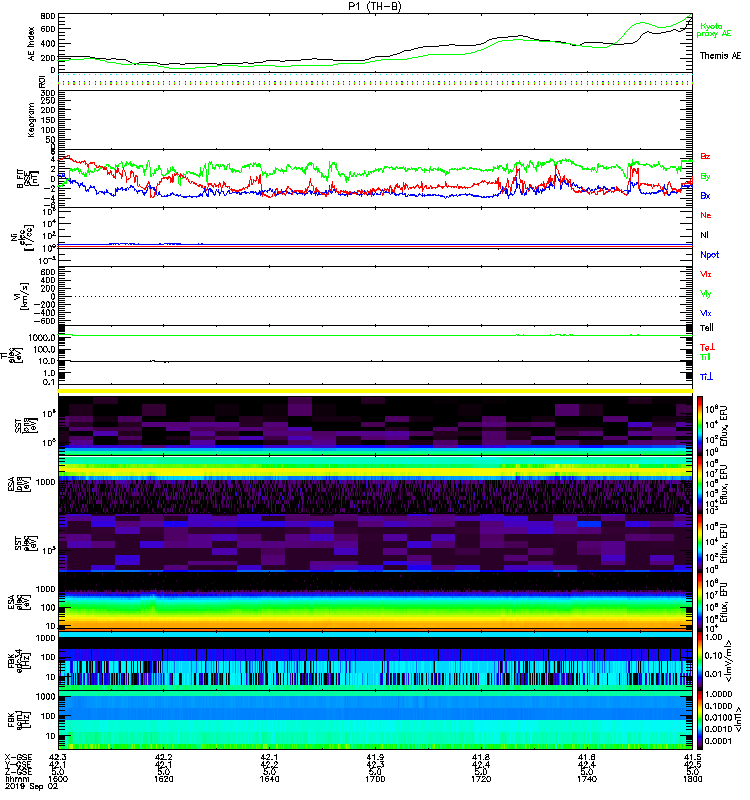Click the SST elec Eflux color bar

pyautogui.click(x=699, y=543)
